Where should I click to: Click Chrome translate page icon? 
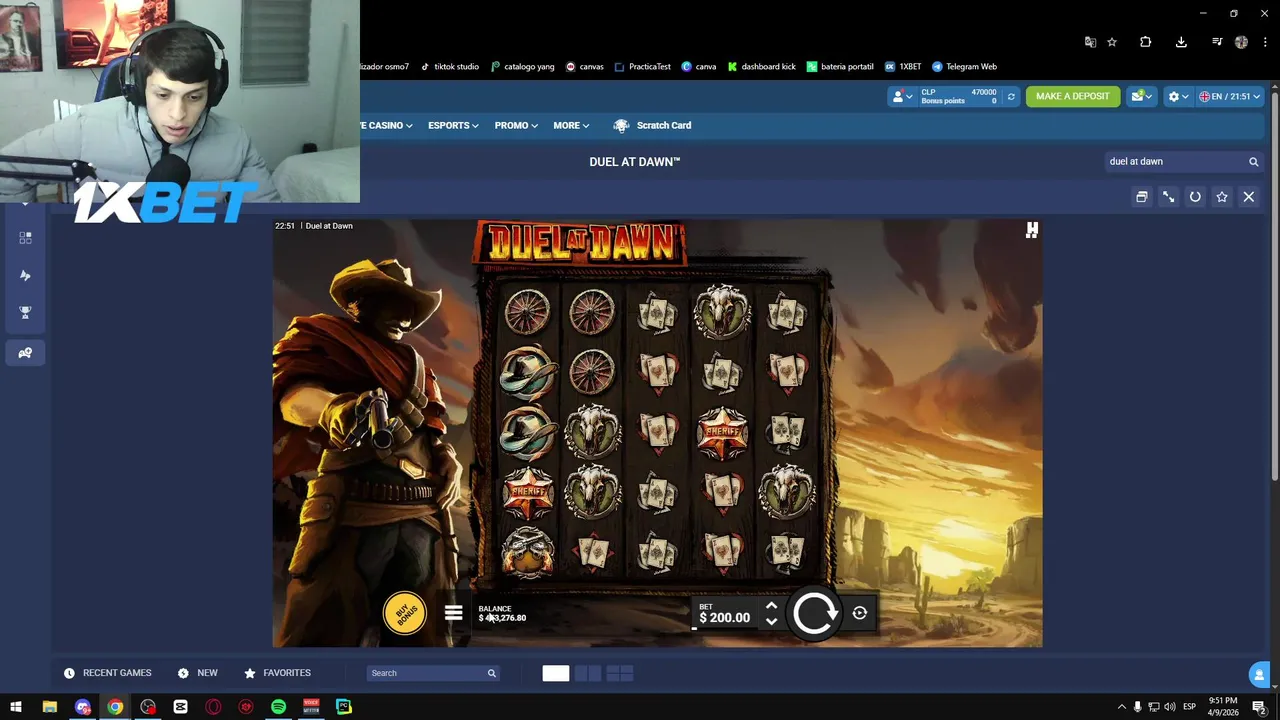[x=1090, y=42]
